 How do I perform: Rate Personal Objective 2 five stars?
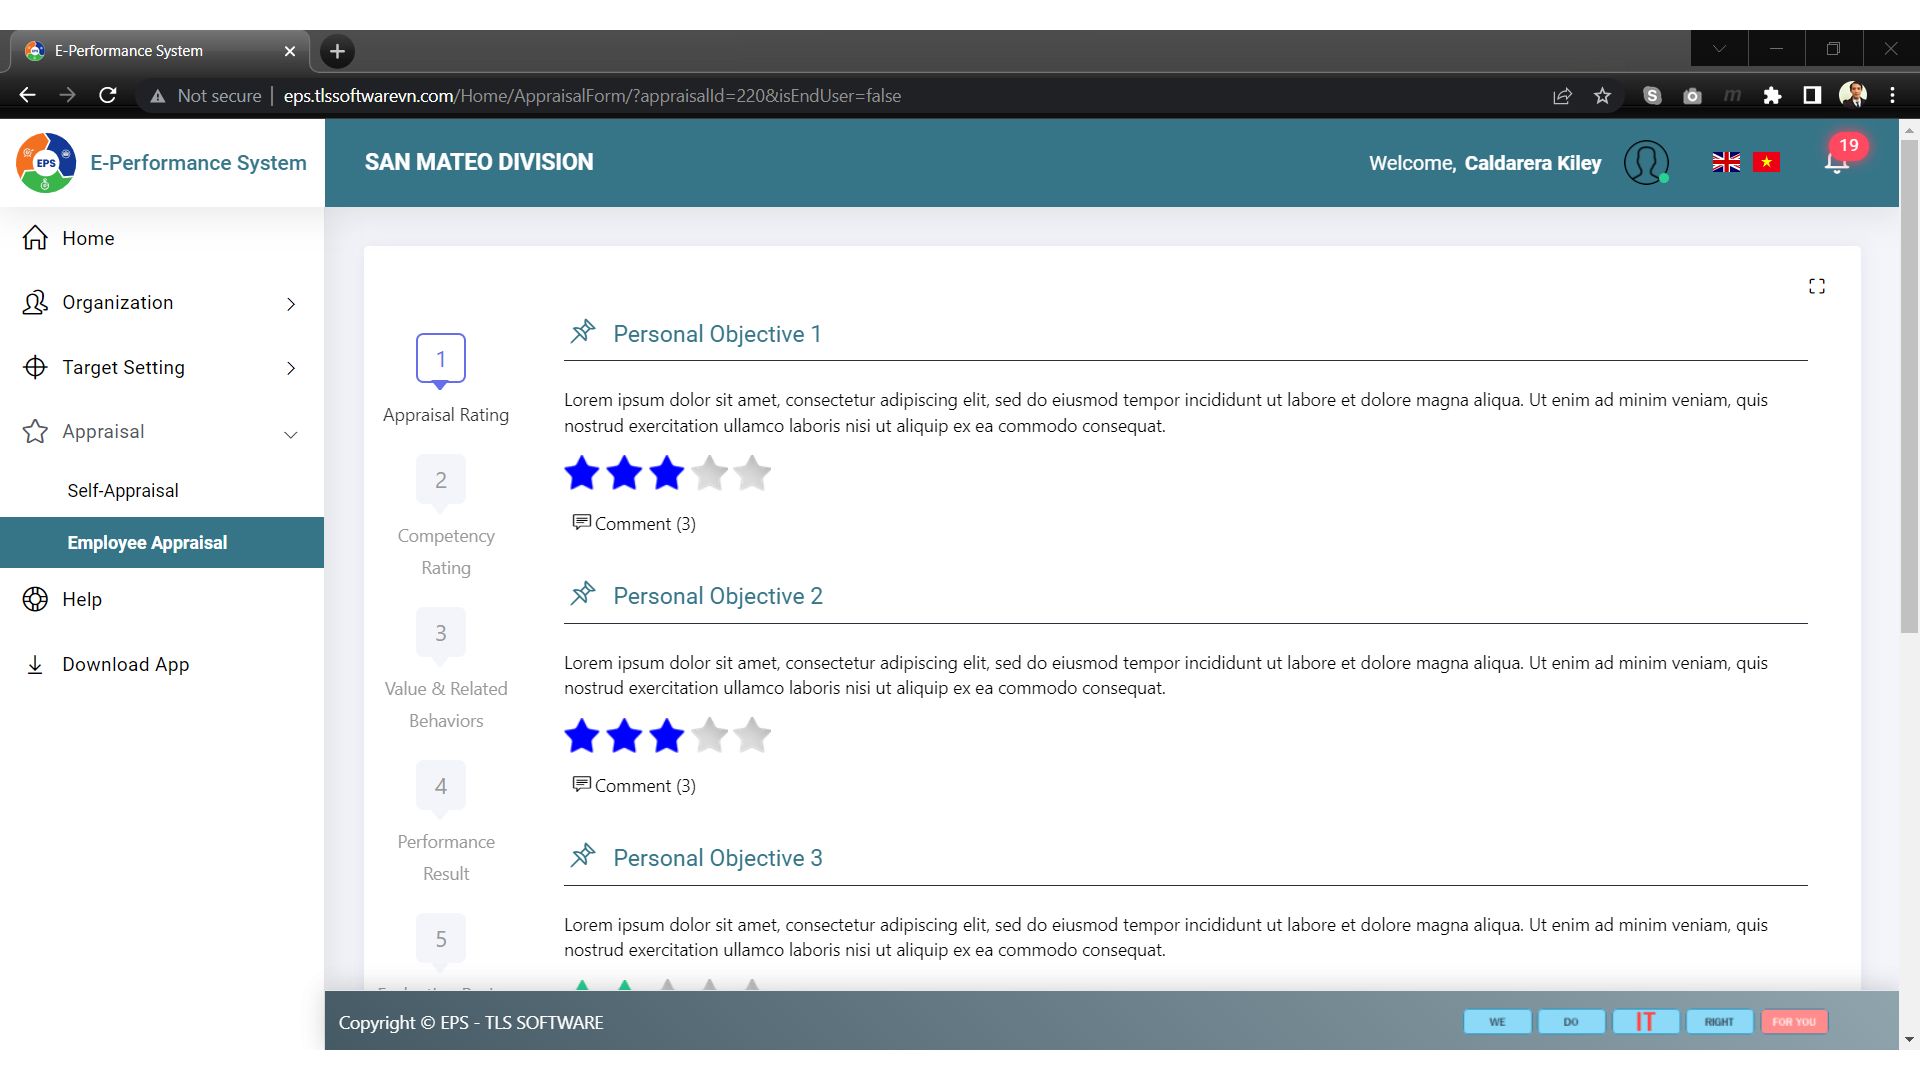click(752, 736)
